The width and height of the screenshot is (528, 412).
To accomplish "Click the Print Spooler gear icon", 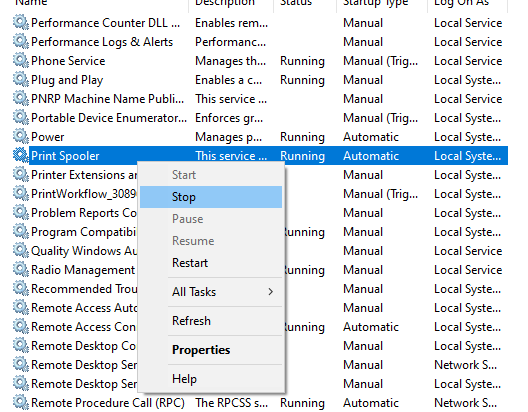I will click(x=21, y=156).
